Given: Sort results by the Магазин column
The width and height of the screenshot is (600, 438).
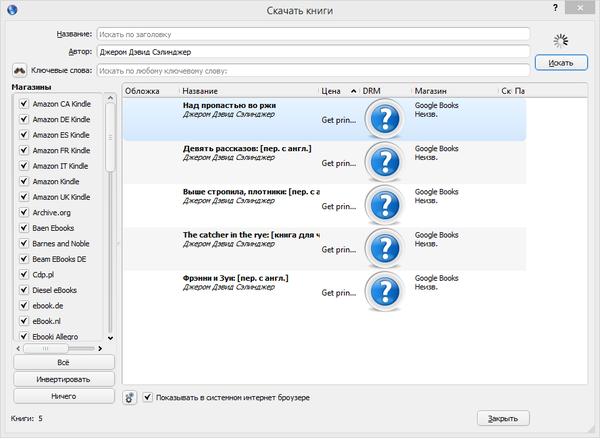Looking at the screenshot, I should (455, 91).
